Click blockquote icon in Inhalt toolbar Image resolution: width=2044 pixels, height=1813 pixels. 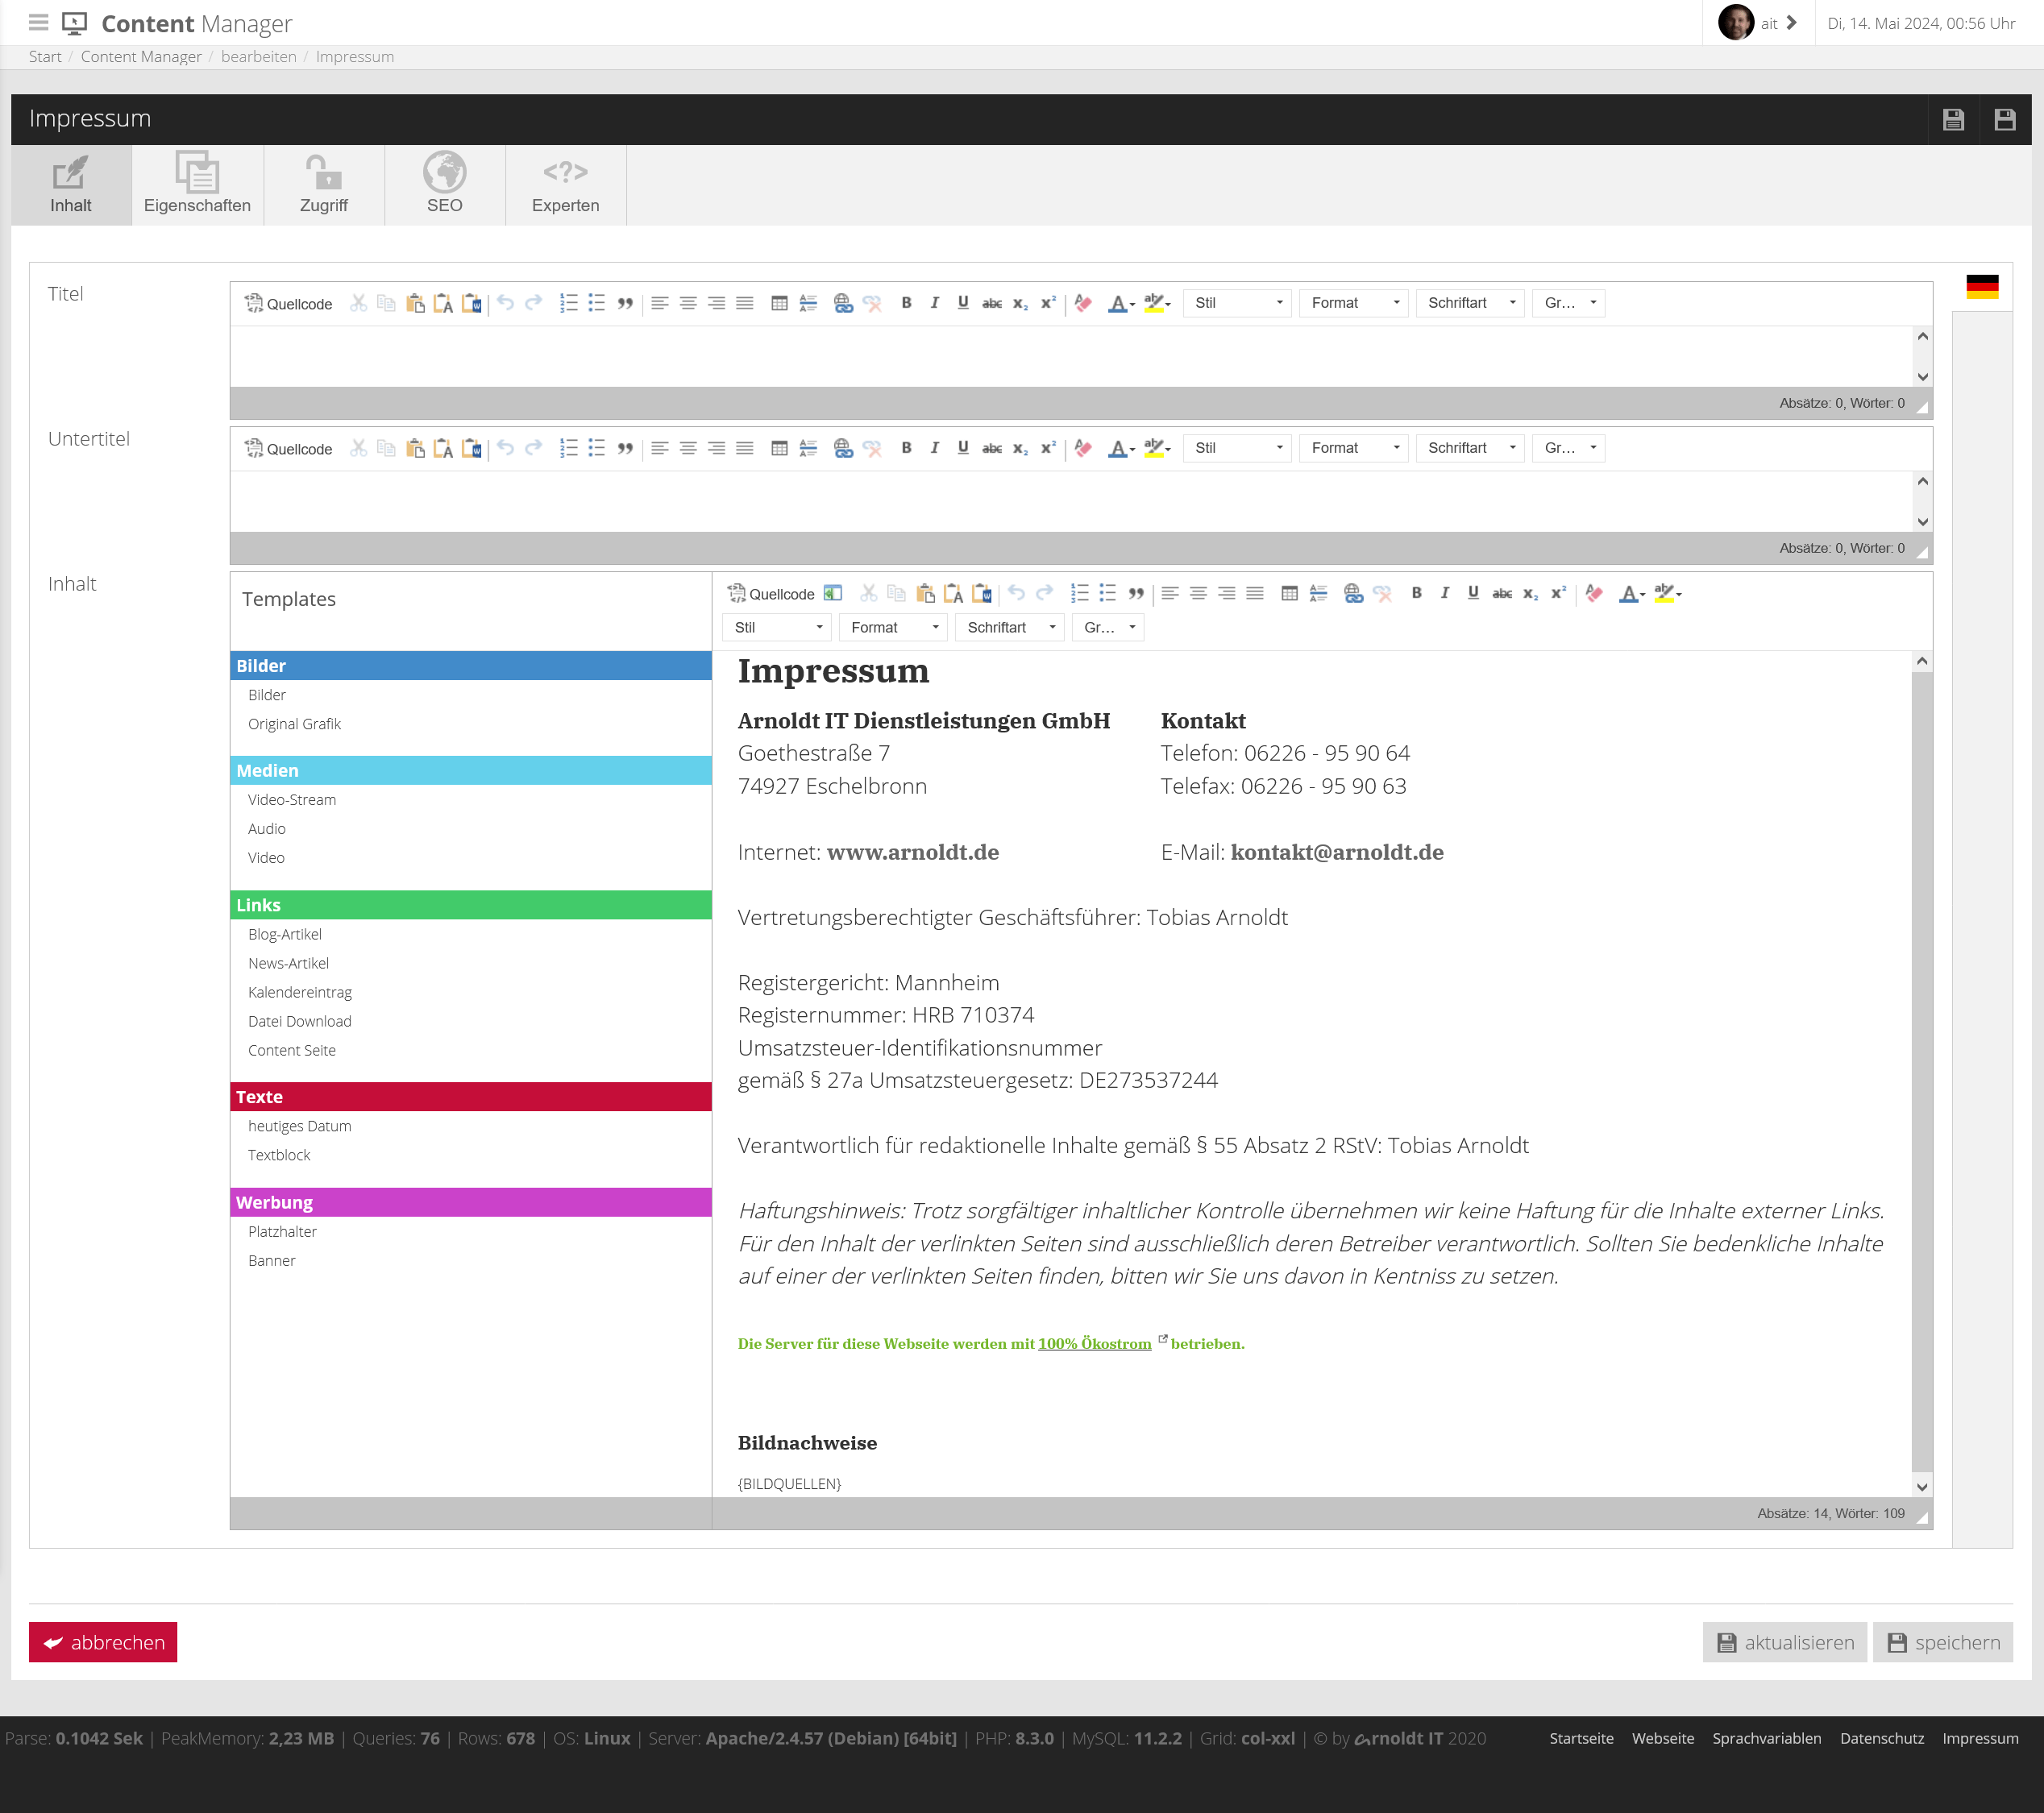[x=1136, y=593]
